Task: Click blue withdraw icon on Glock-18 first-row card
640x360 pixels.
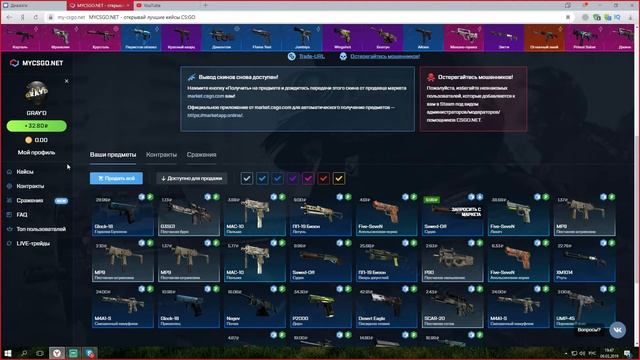Action: point(141,197)
